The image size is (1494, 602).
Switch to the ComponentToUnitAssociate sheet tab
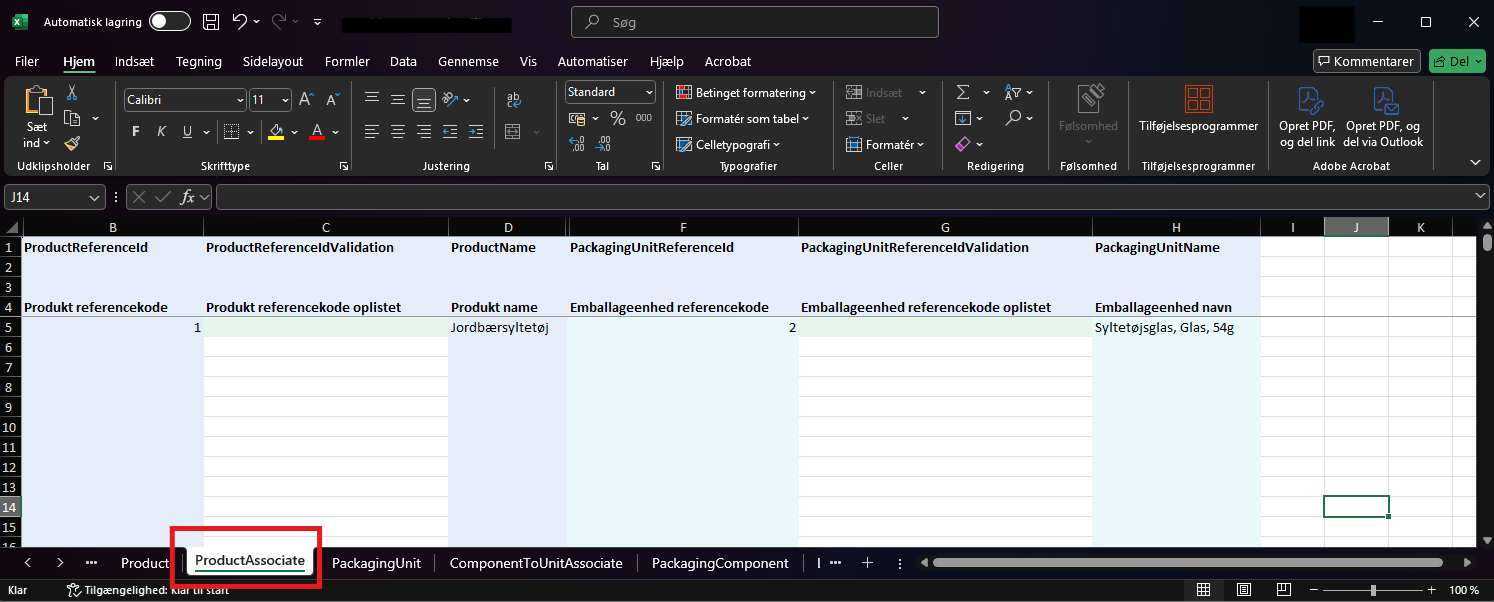click(536, 563)
